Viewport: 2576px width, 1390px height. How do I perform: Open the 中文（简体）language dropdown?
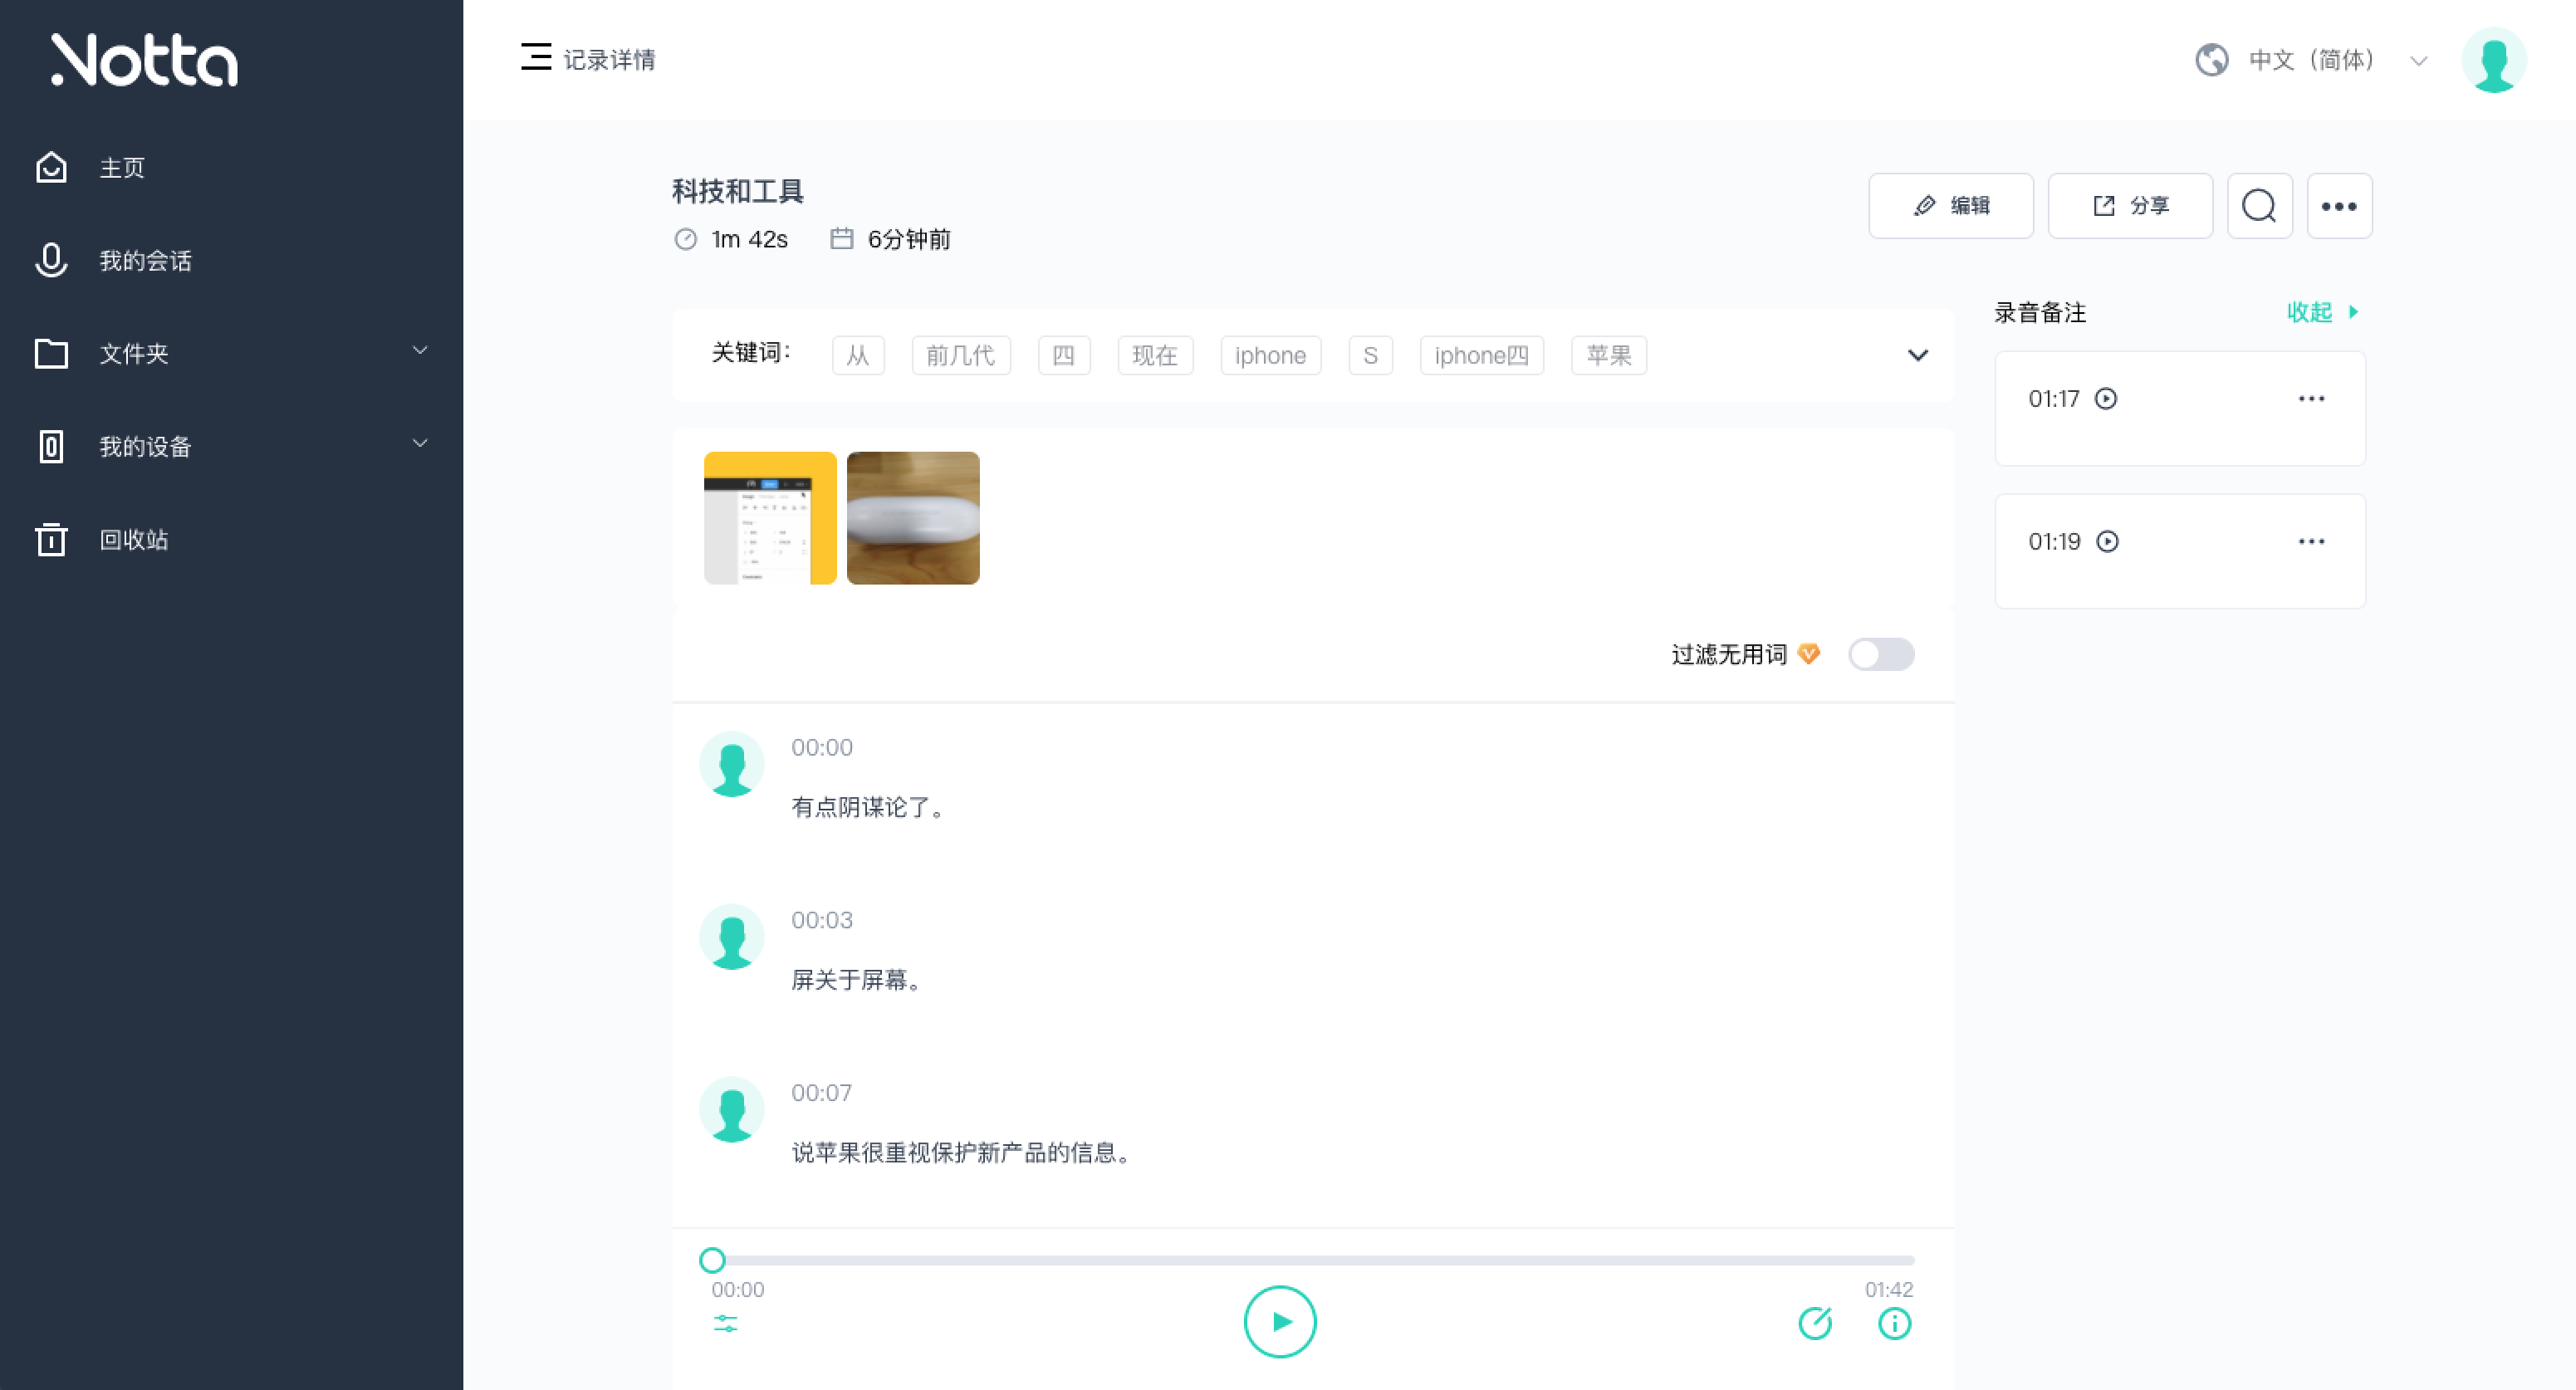(x=2311, y=60)
